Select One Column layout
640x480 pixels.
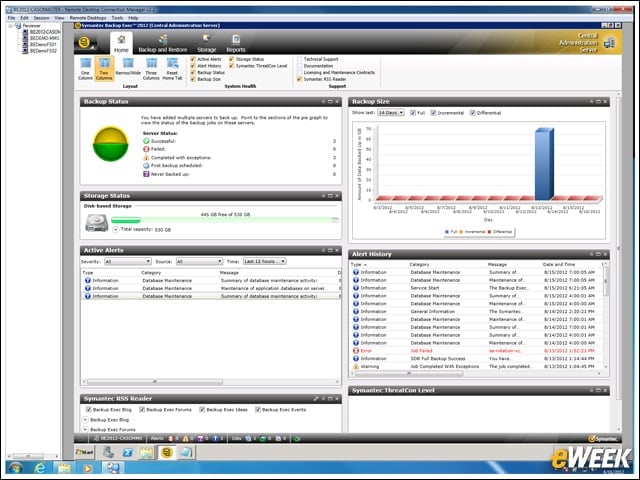pos(85,69)
